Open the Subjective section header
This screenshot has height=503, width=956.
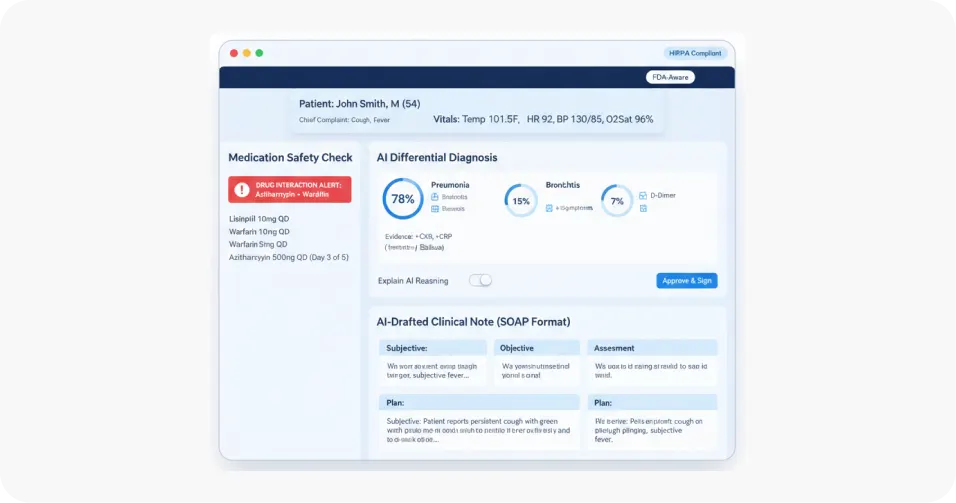tap(433, 348)
